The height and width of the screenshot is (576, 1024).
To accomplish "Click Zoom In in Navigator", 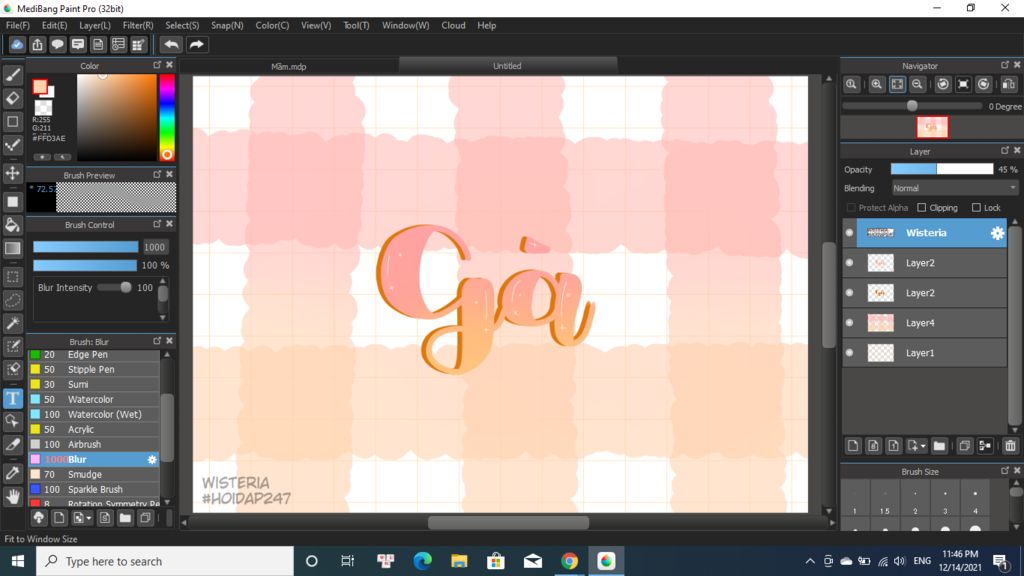I will (876, 84).
